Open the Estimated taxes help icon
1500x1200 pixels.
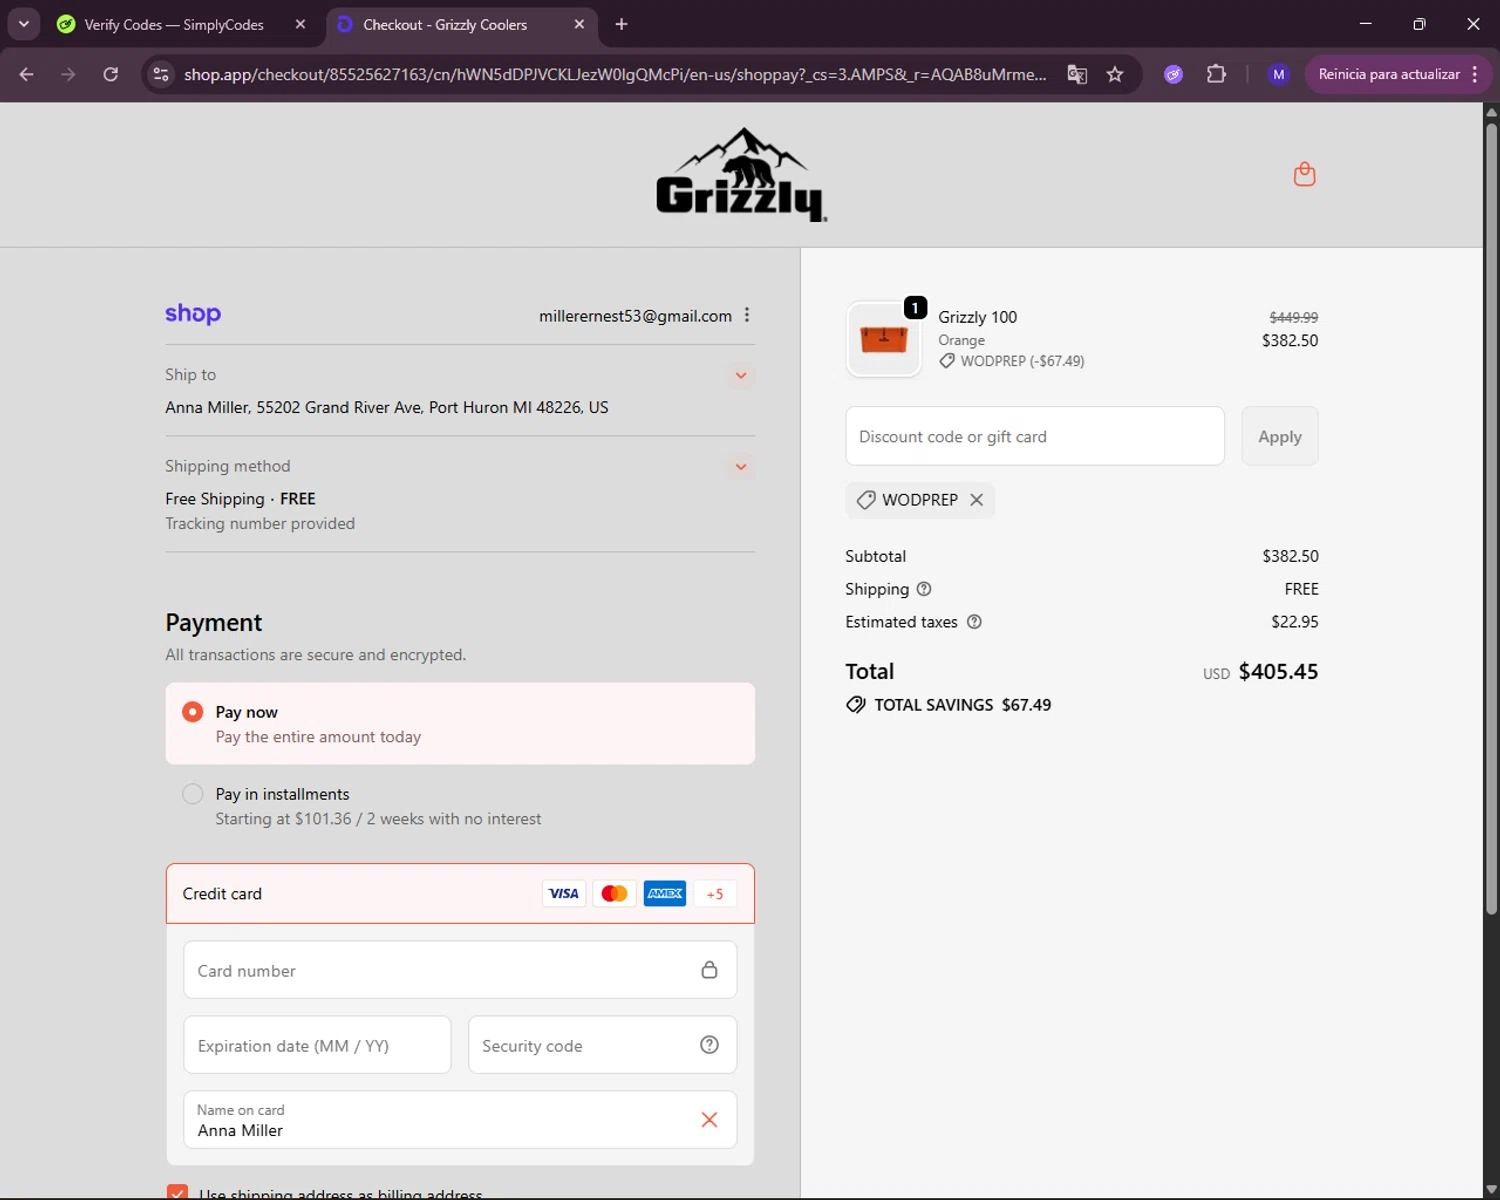pos(974,622)
